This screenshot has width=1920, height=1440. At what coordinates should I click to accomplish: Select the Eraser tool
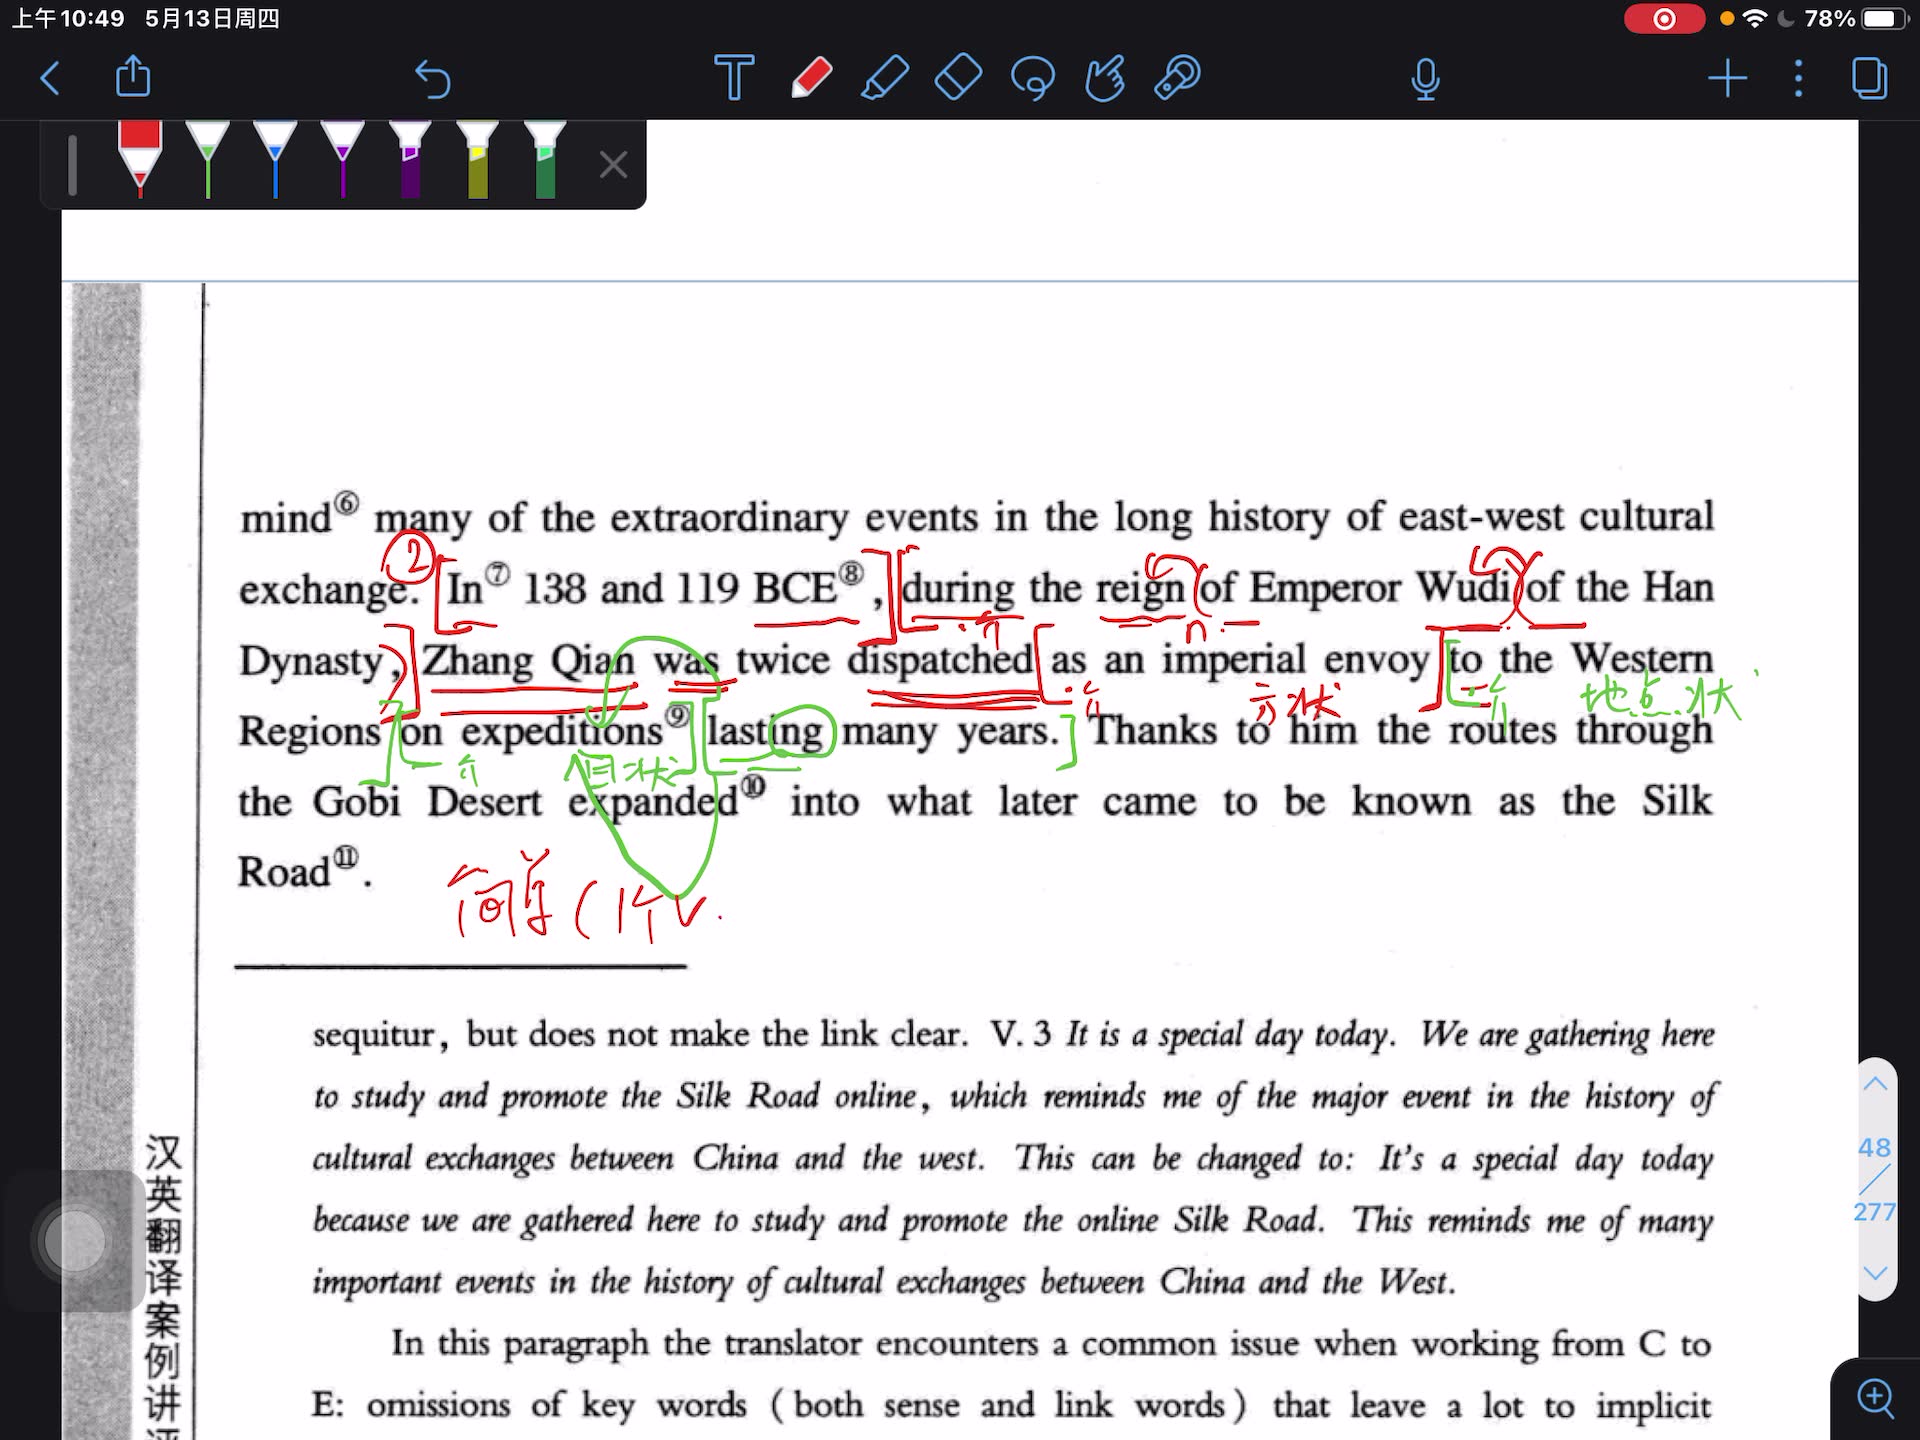958,78
